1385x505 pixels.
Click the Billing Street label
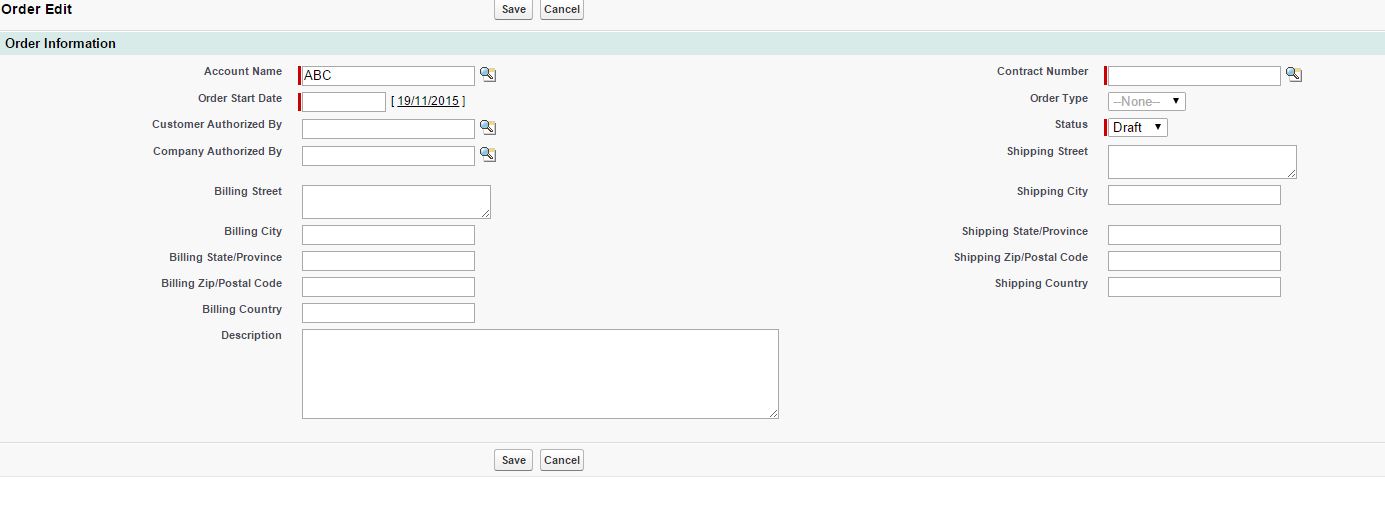click(248, 191)
